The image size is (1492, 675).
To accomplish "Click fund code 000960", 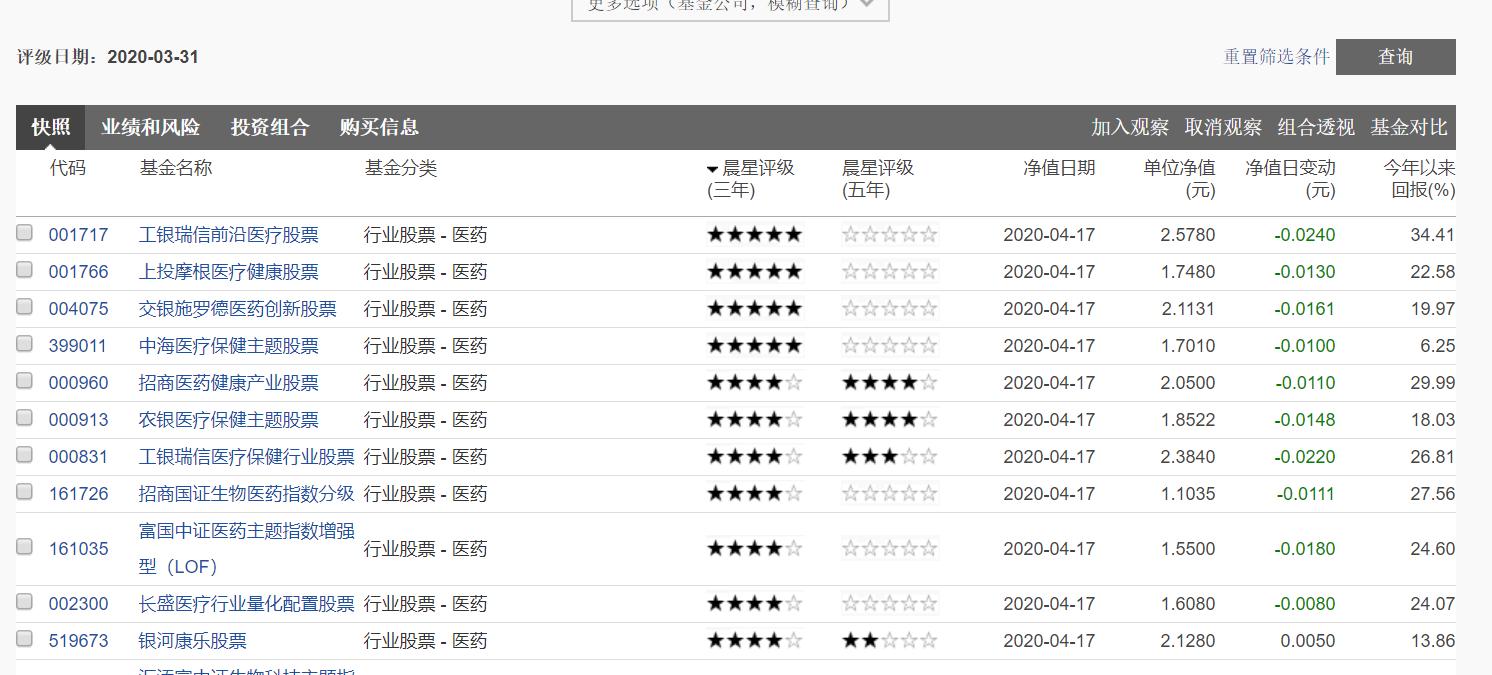I will [78, 383].
